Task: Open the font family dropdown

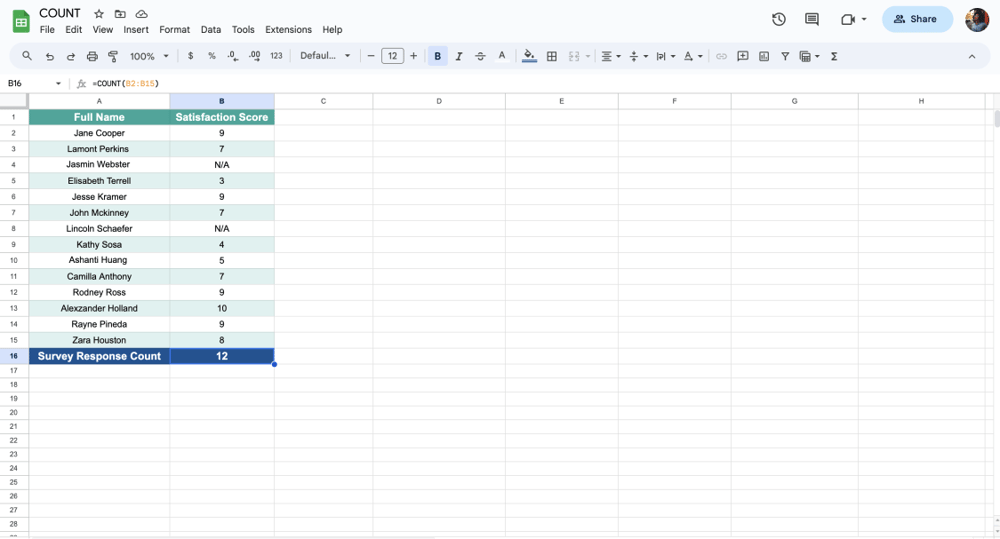Action: [325, 57]
